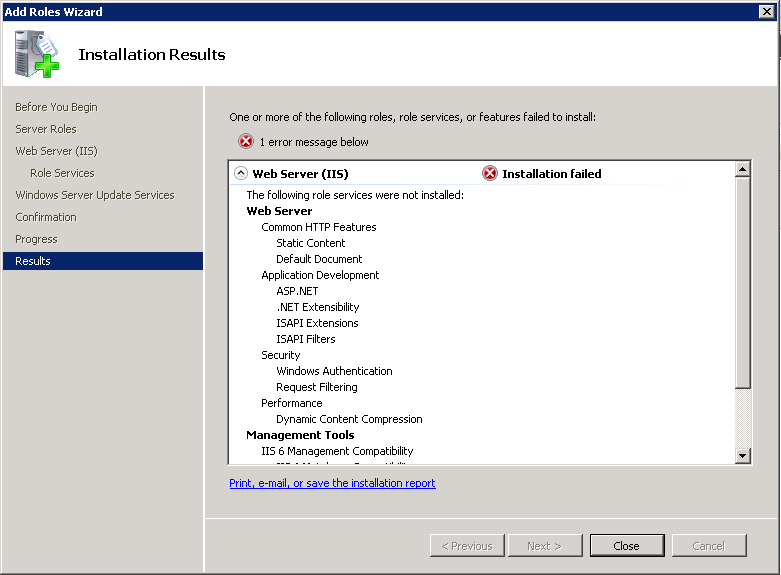Click the results list vertical scrollbar thumb

(x=743, y=283)
